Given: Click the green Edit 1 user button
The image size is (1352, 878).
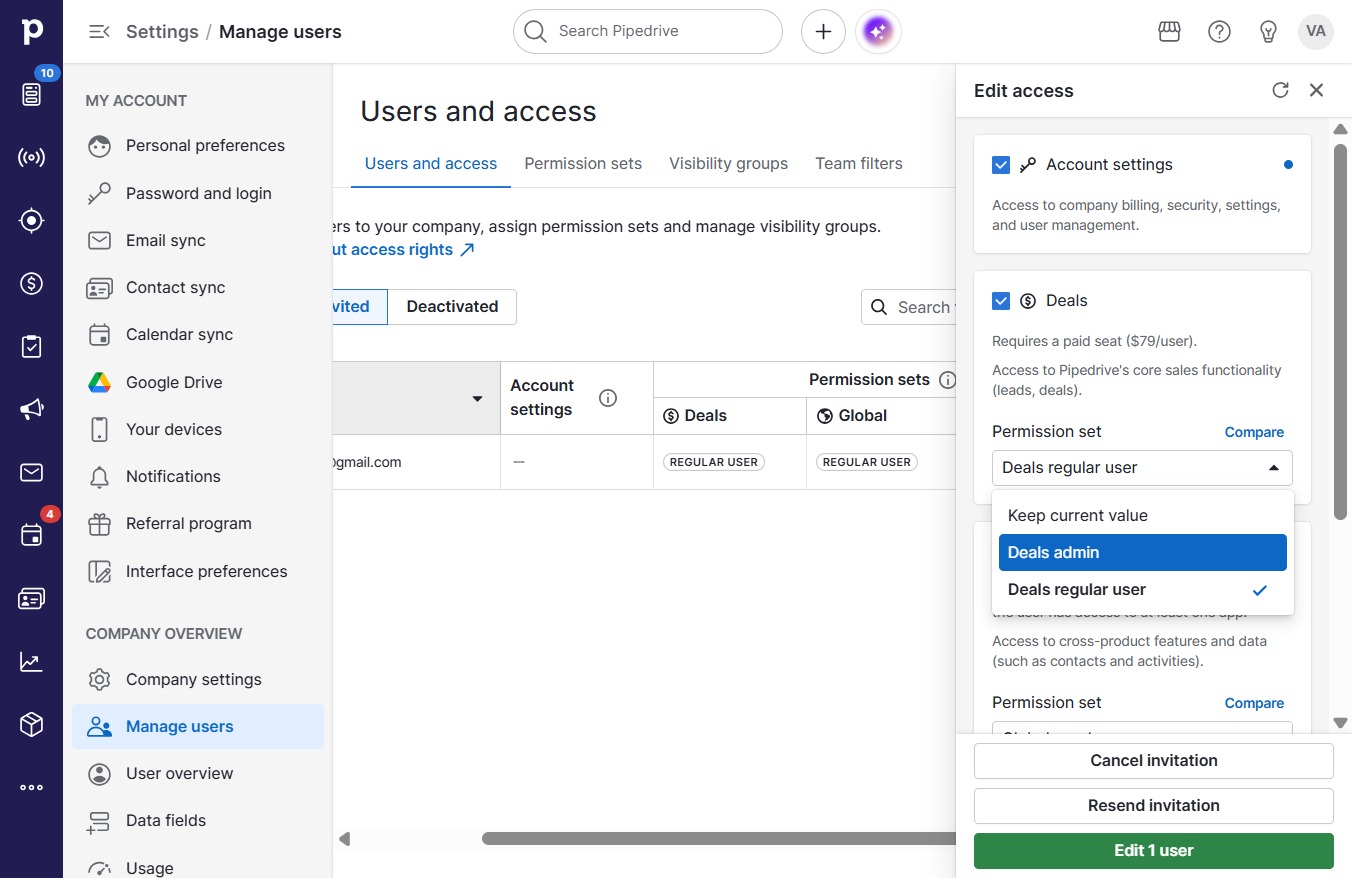Looking at the screenshot, I should point(1154,851).
